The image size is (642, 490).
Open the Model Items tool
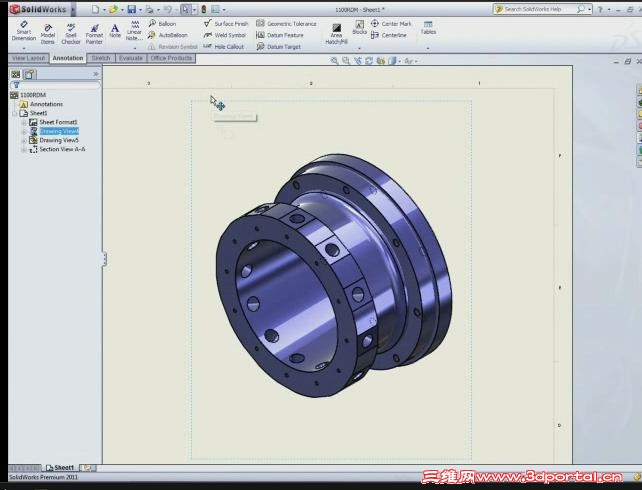47,34
